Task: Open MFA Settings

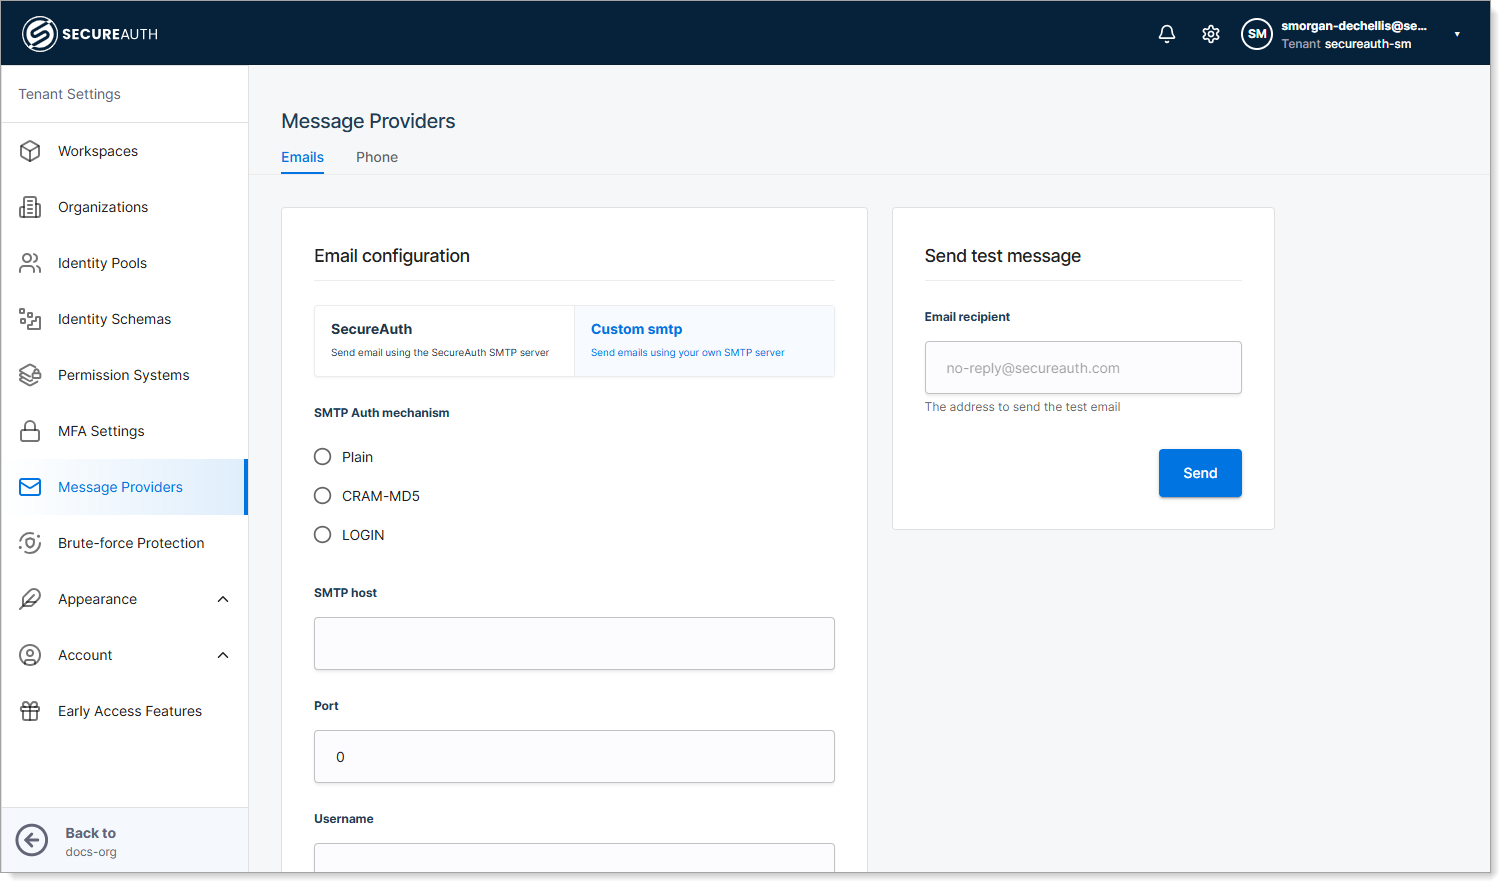Action: click(x=124, y=431)
